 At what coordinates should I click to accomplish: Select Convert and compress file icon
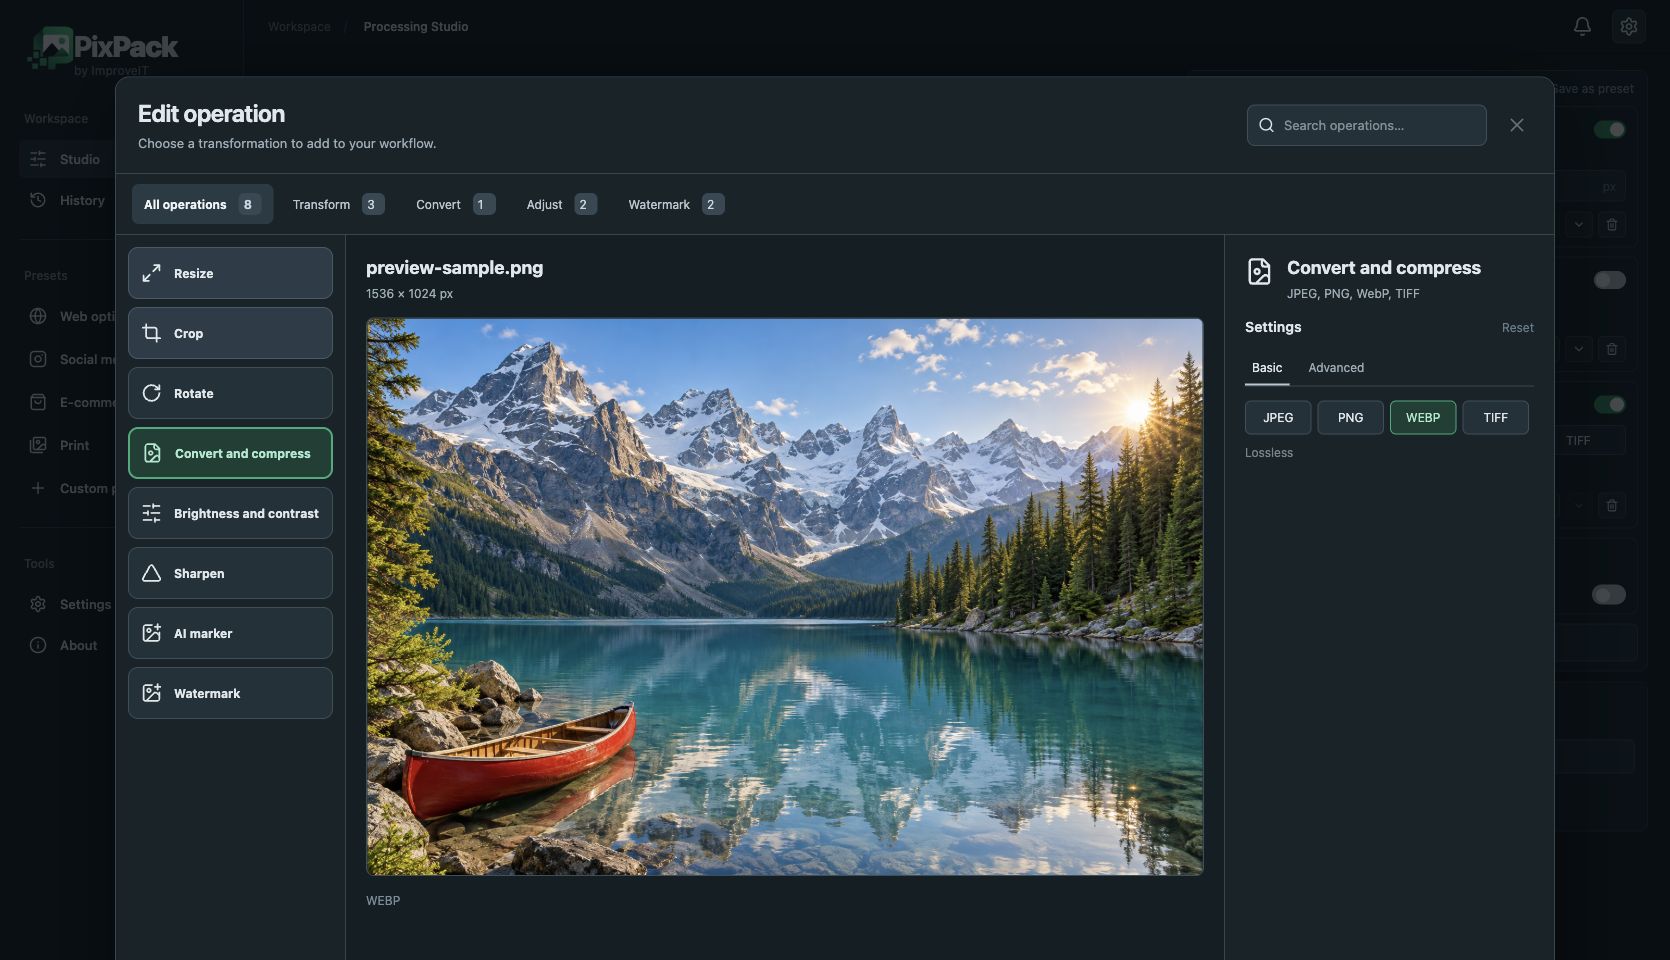(152, 453)
